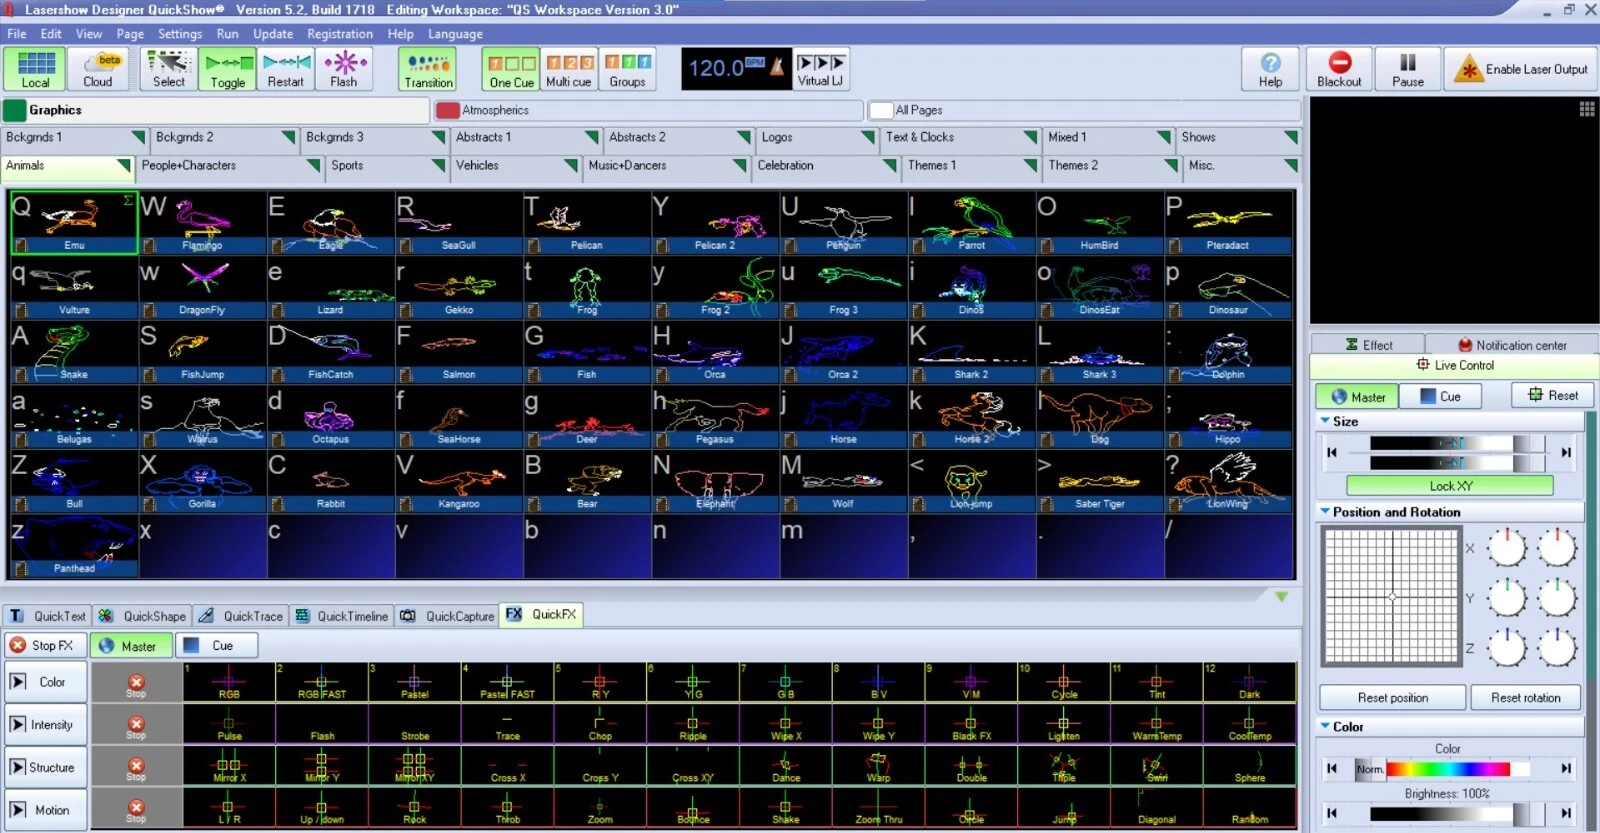Choose the Flash cue mode

point(344,69)
